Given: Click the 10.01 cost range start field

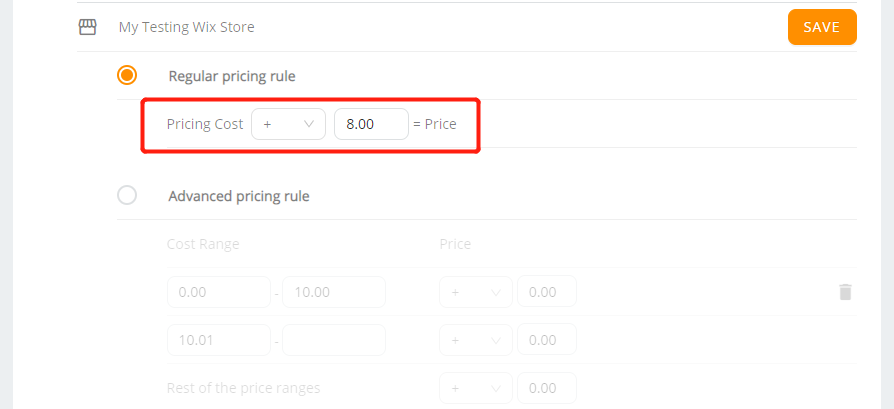Looking at the screenshot, I should [219, 340].
